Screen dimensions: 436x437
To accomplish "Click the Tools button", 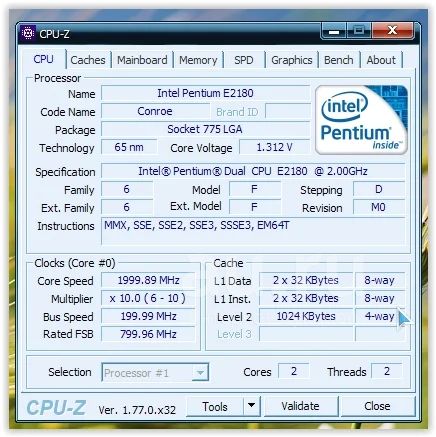I will (x=215, y=406).
